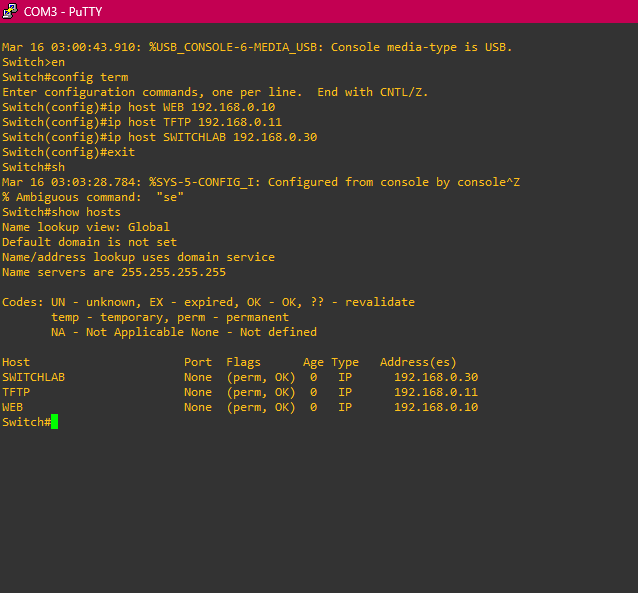Click the 'Flags' column header
Screen dimensions: 638x593
point(243,362)
